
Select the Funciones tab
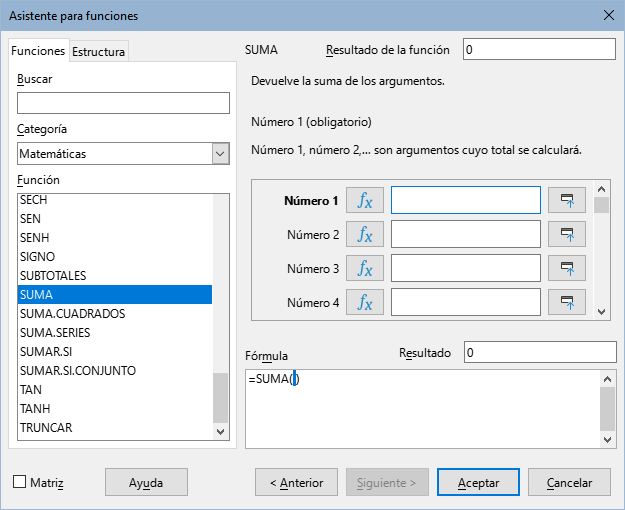pyautogui.click(x=38, y=51)
